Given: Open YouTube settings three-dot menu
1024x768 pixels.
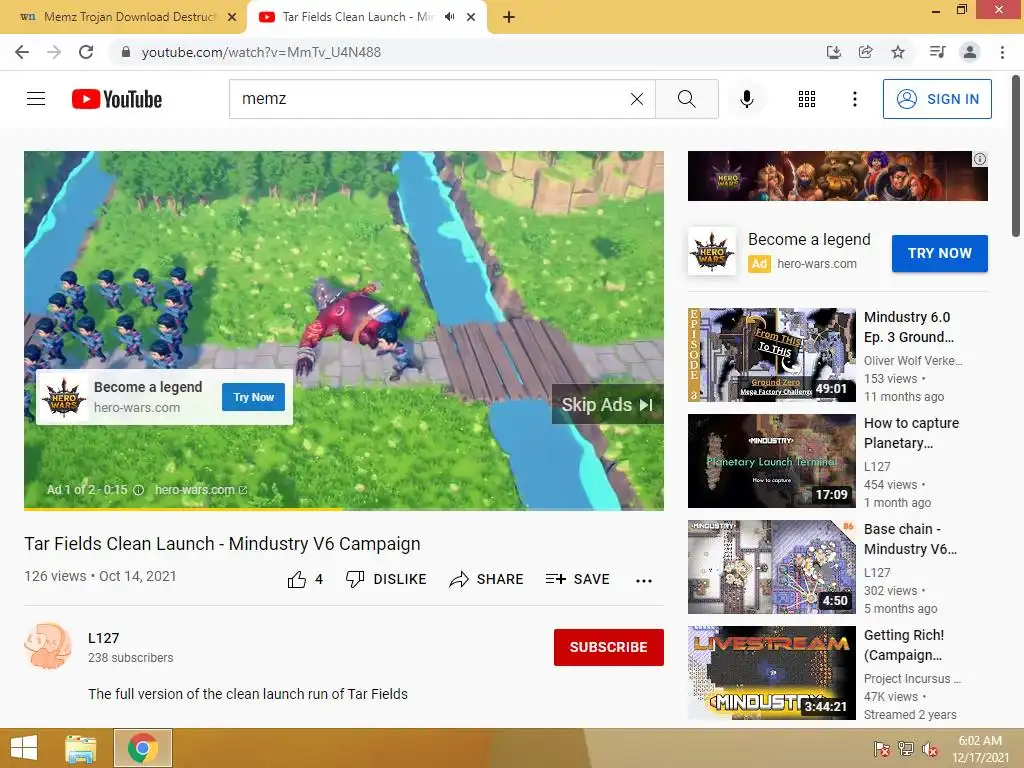Looking at the screenshot, I should [854, 99].
